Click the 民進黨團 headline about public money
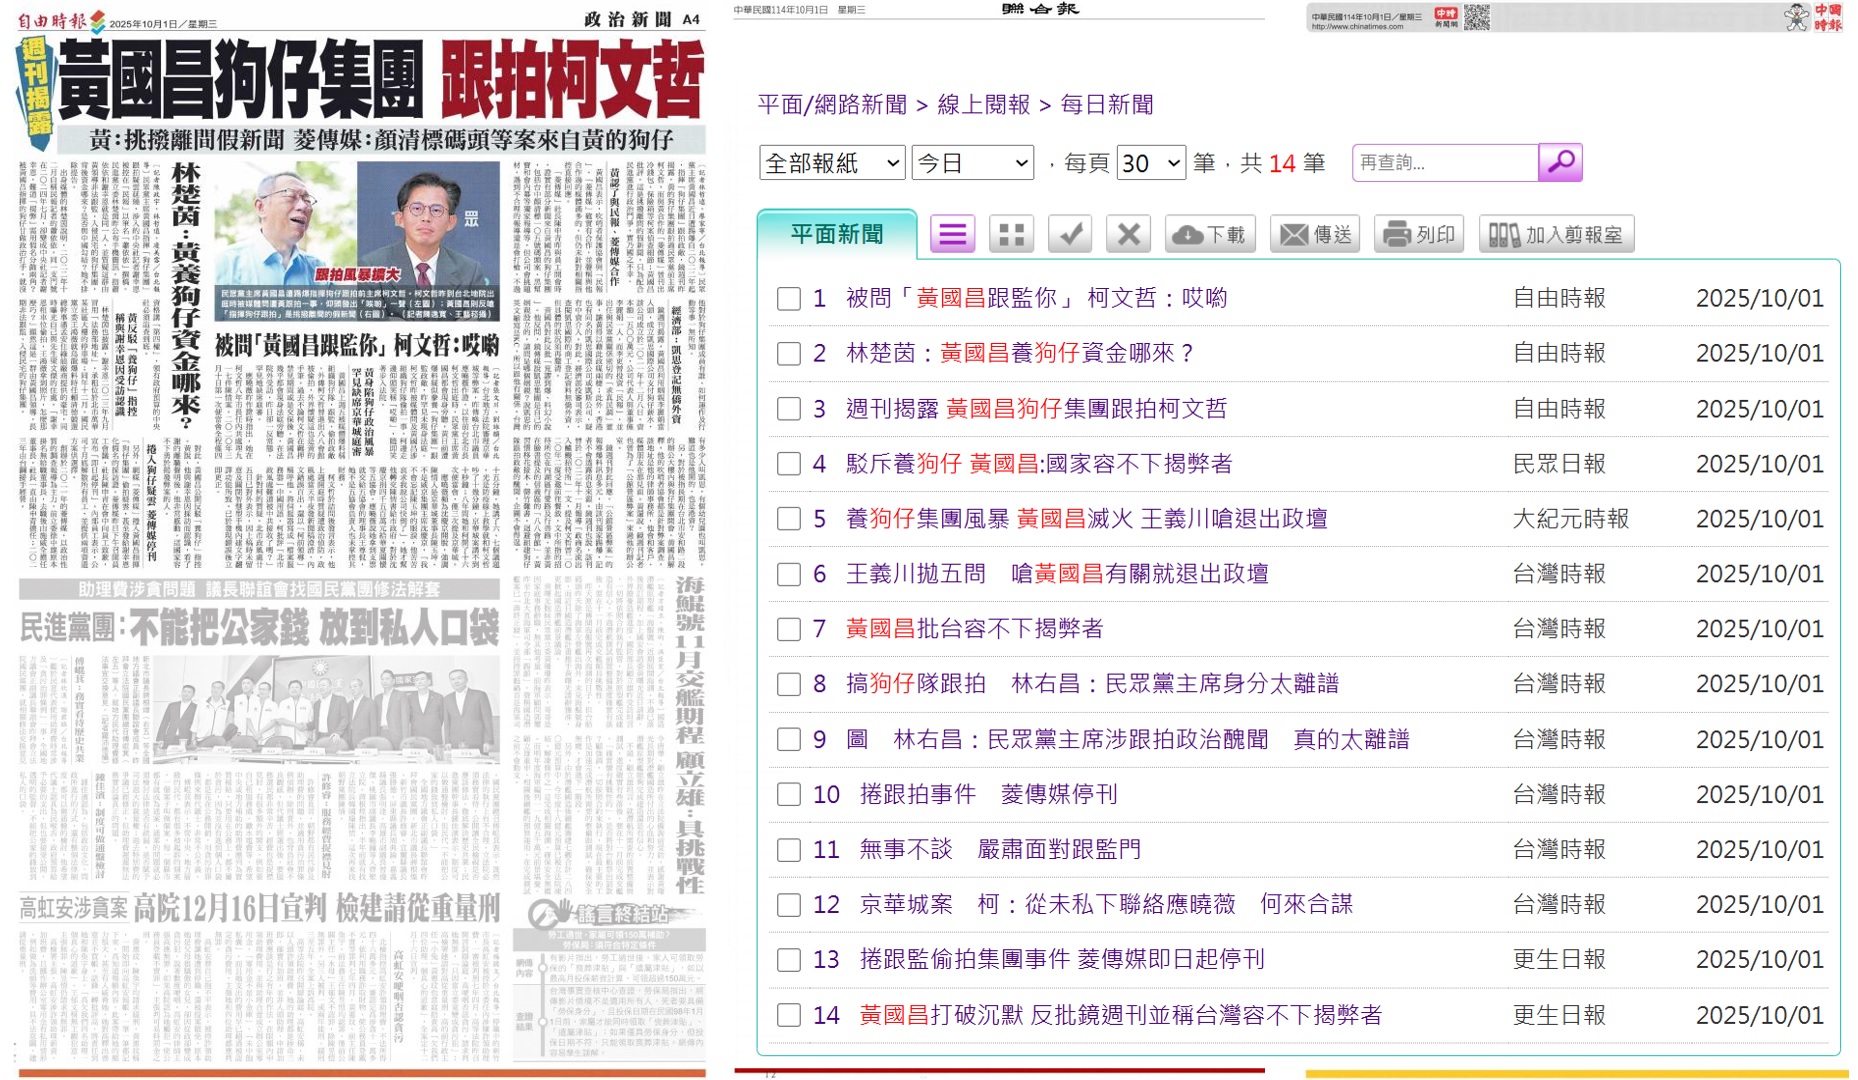The image size is (1858, 1080). click(x=260, y=628)
